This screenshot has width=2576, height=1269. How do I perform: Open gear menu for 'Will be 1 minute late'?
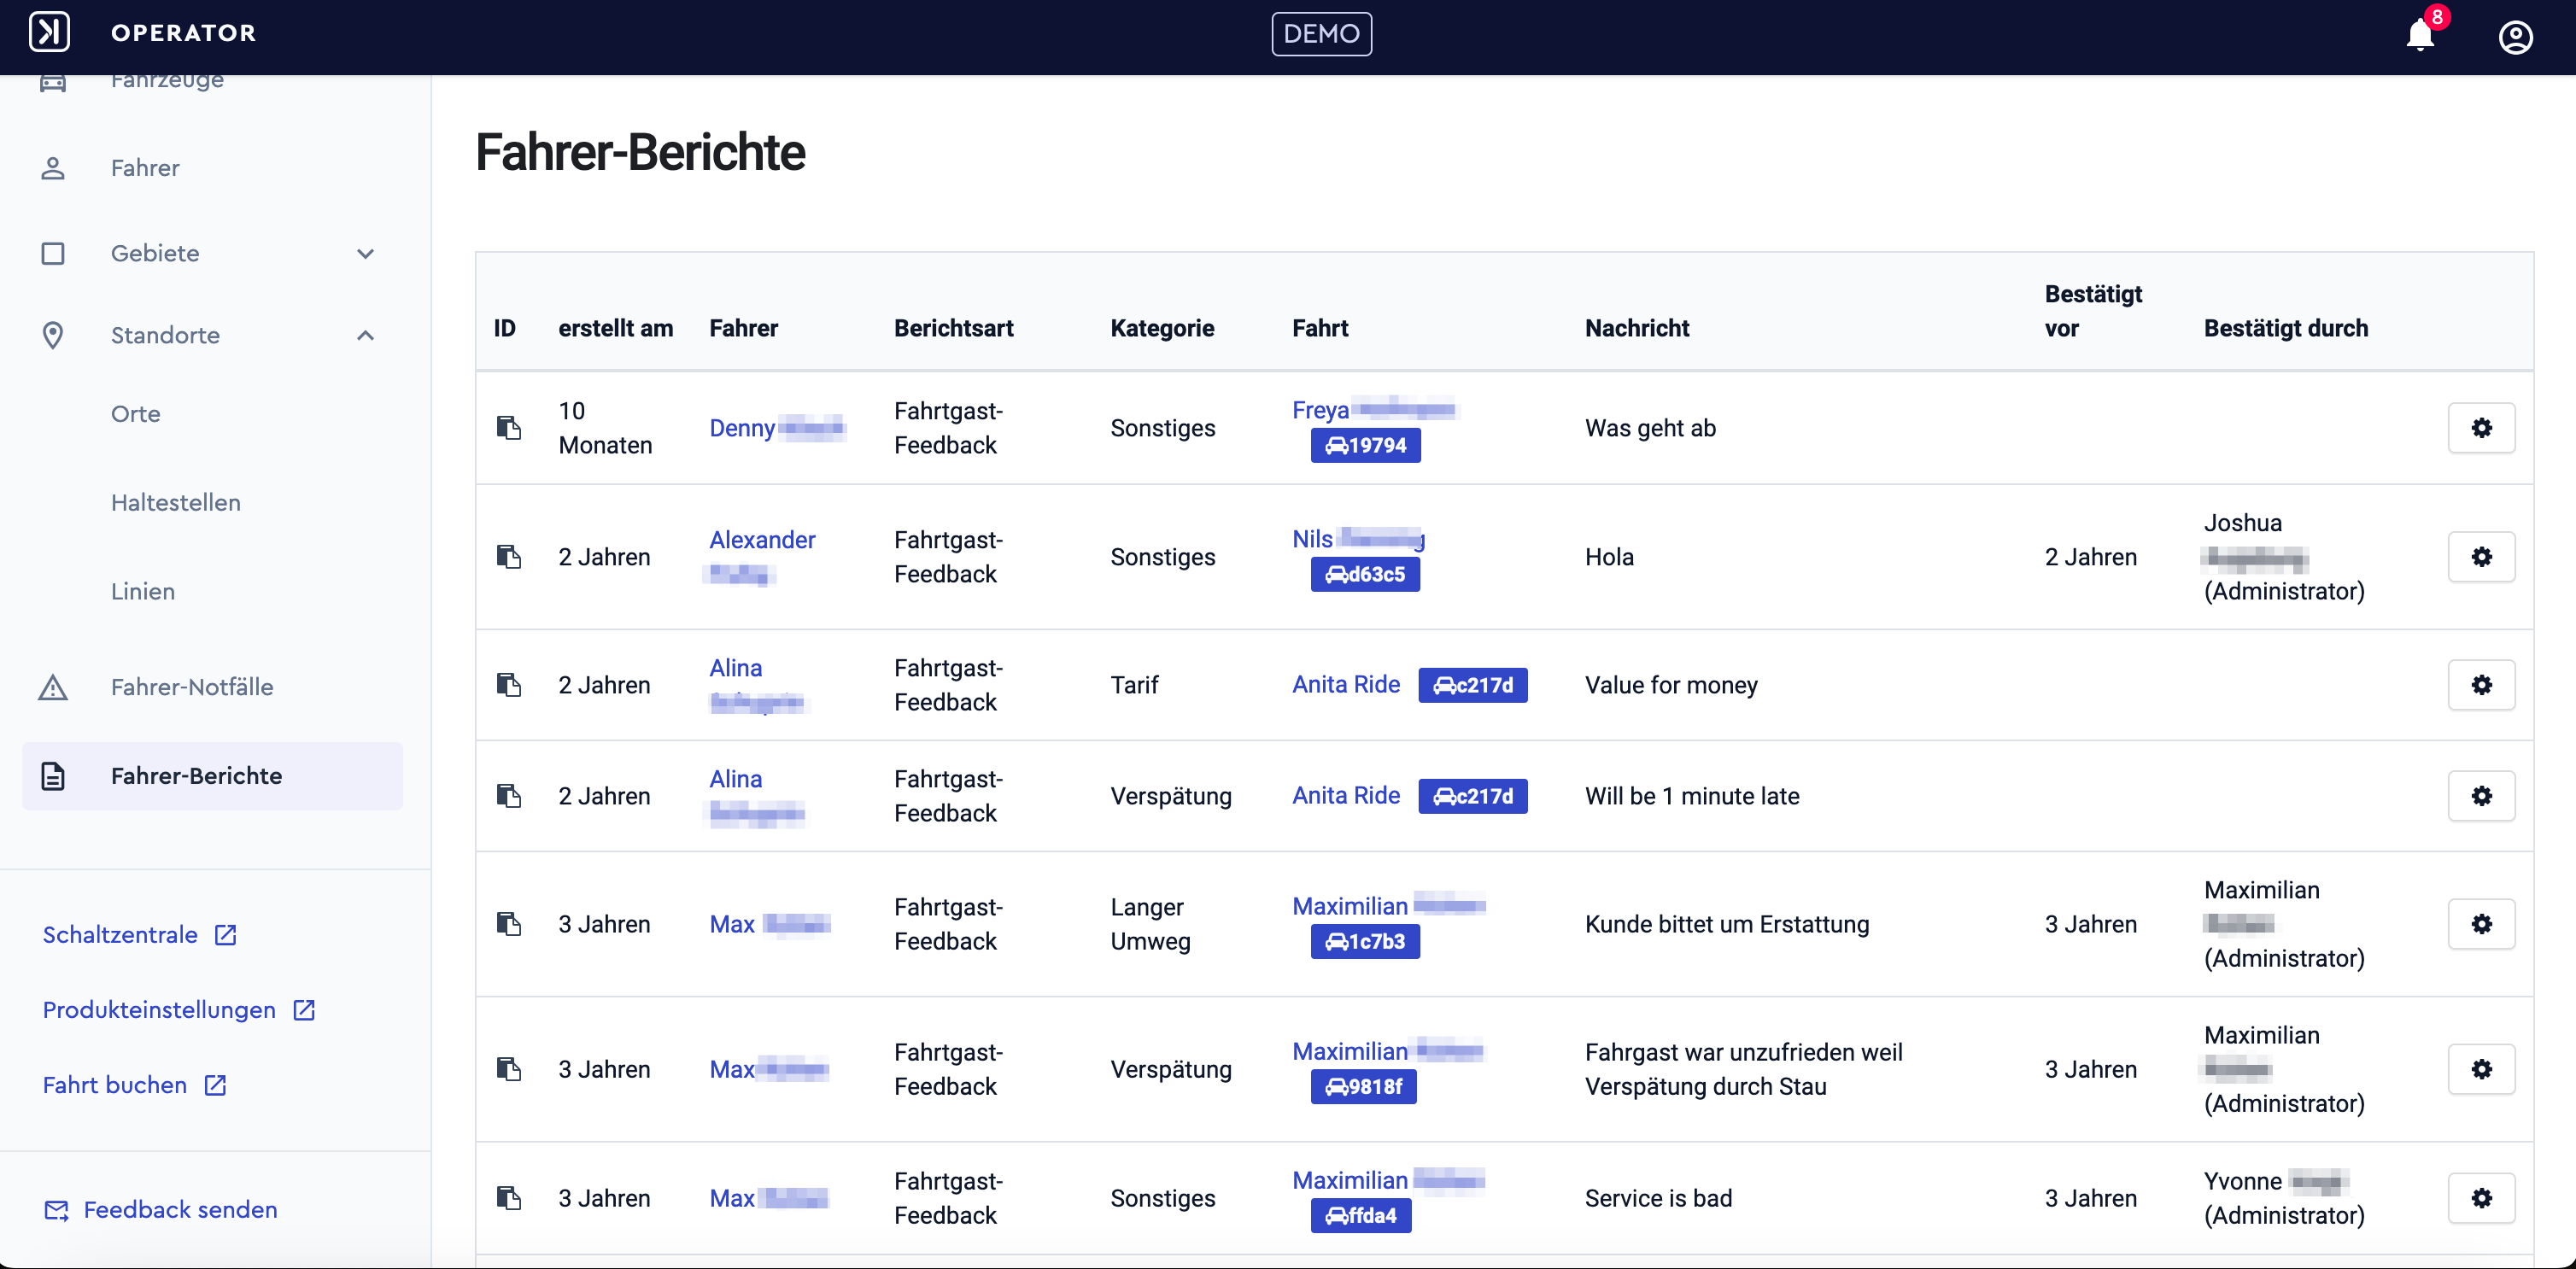point(2481,796)
